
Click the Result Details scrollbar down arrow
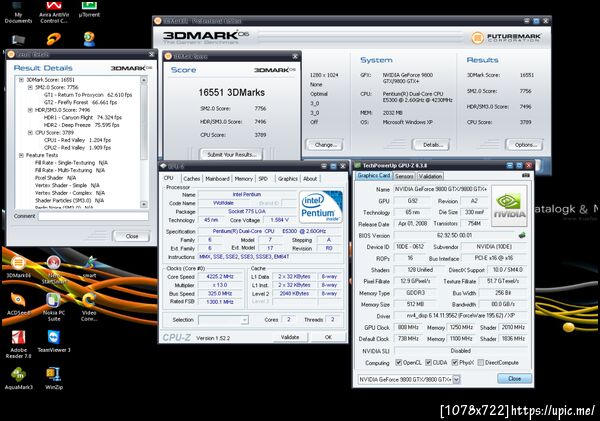pos(144,204)
